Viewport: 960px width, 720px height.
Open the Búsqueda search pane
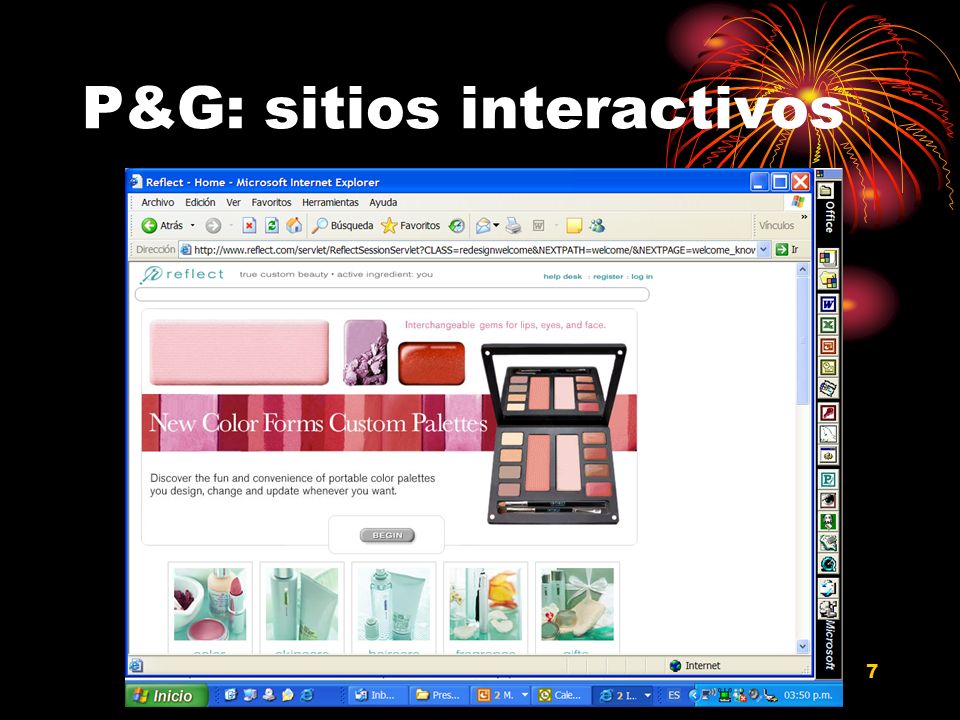[x=342, y=226]
